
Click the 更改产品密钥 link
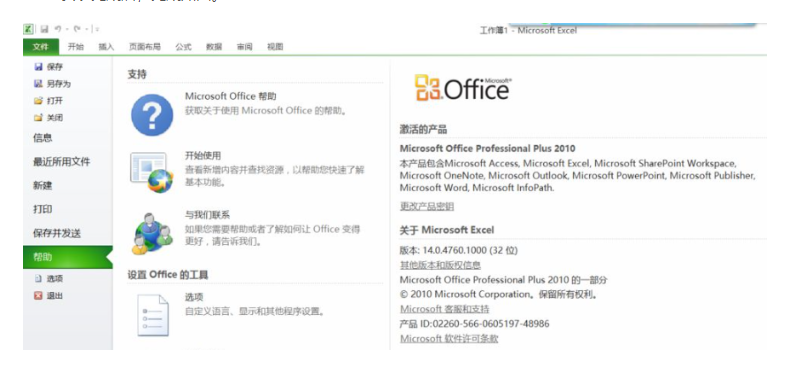click(x=427, y=206)
